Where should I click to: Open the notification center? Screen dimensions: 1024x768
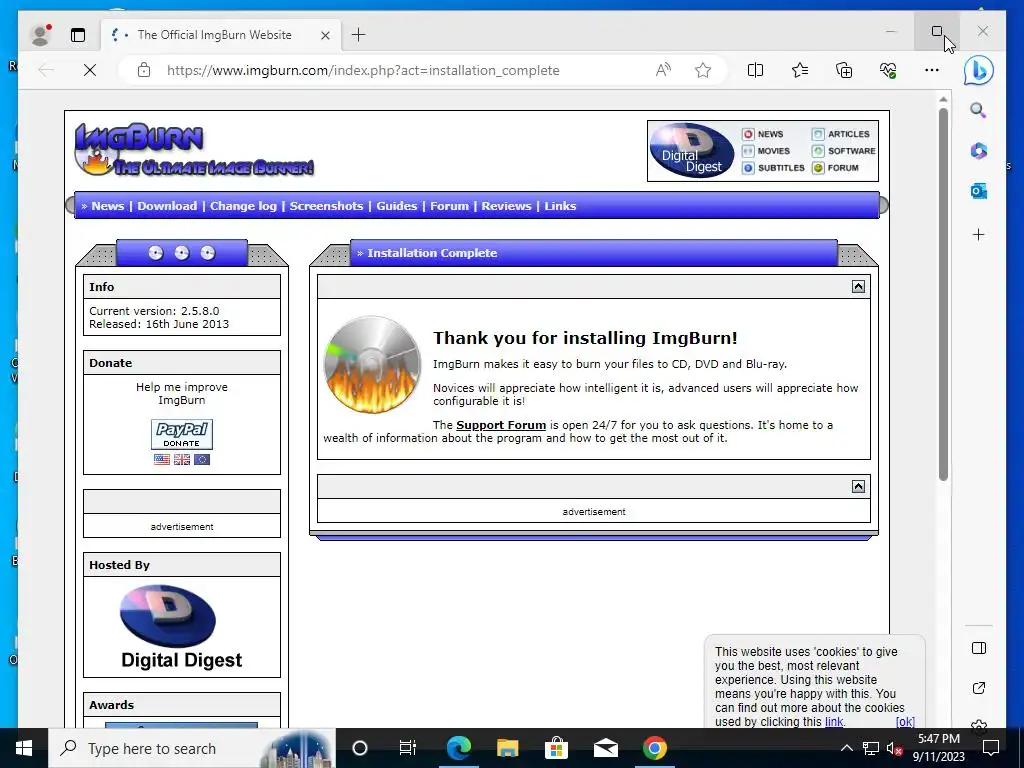pyautogui.click(x=991, y=748)
